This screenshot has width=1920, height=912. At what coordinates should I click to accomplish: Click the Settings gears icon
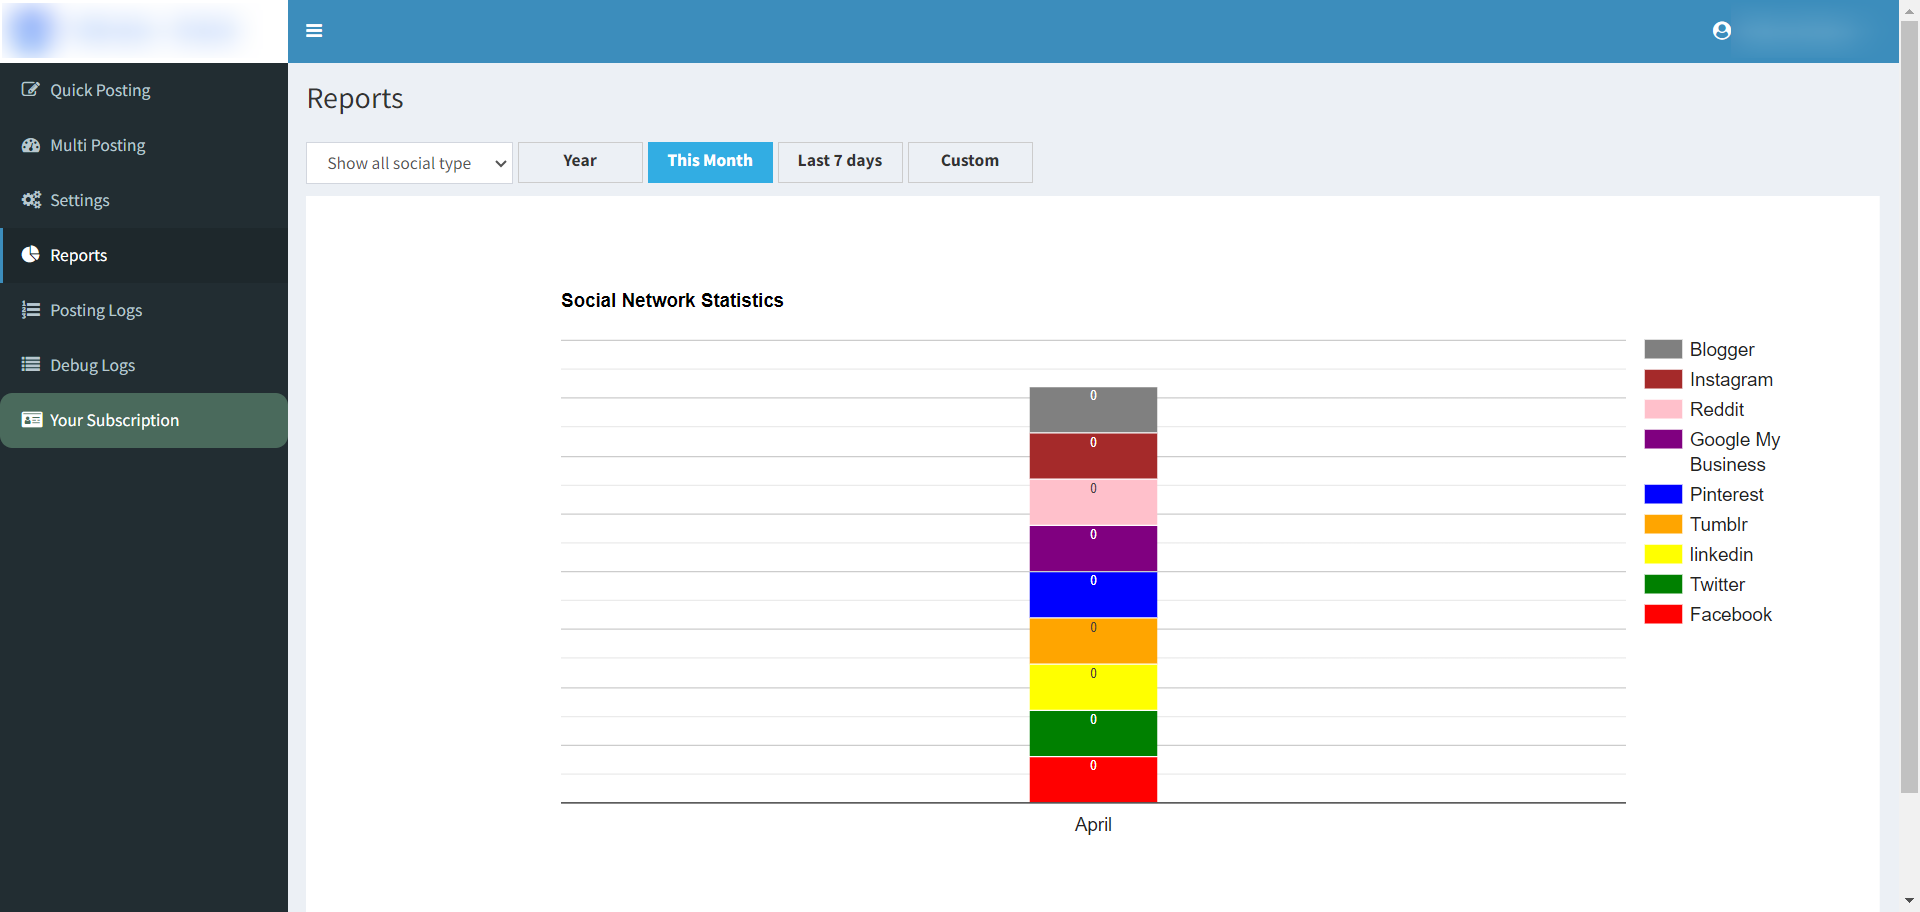pos(31,200)
